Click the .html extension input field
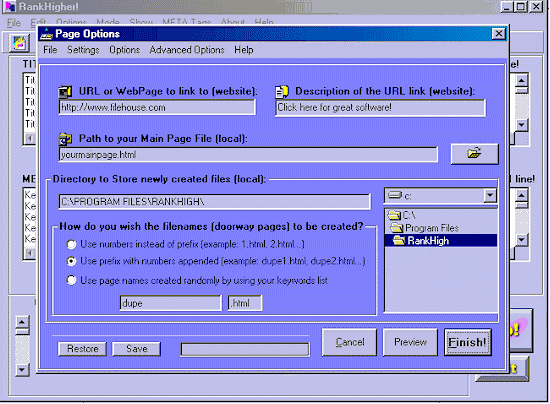This screenshot has height=404, width=550. [x=245, y=303]
